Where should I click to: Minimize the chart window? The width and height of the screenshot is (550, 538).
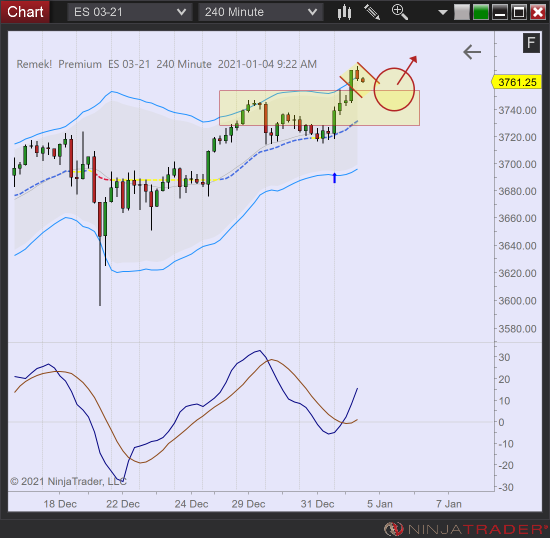499,12
